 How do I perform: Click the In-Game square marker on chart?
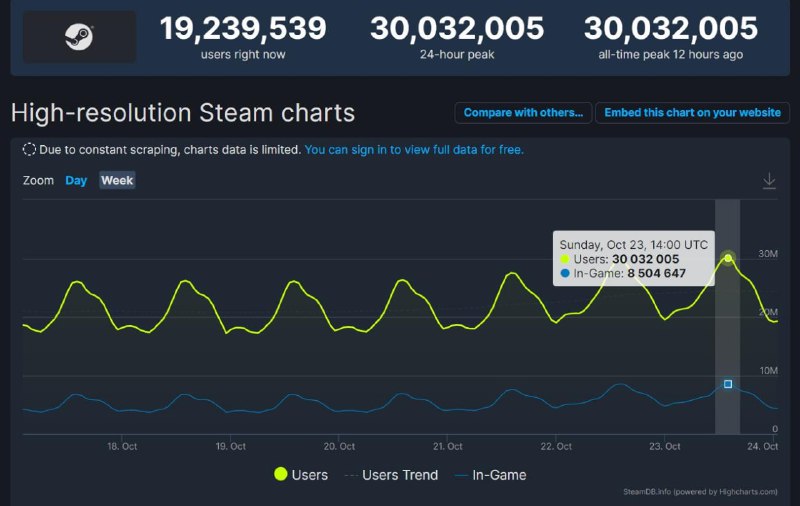pyautogui.click(x=728, y=384)
